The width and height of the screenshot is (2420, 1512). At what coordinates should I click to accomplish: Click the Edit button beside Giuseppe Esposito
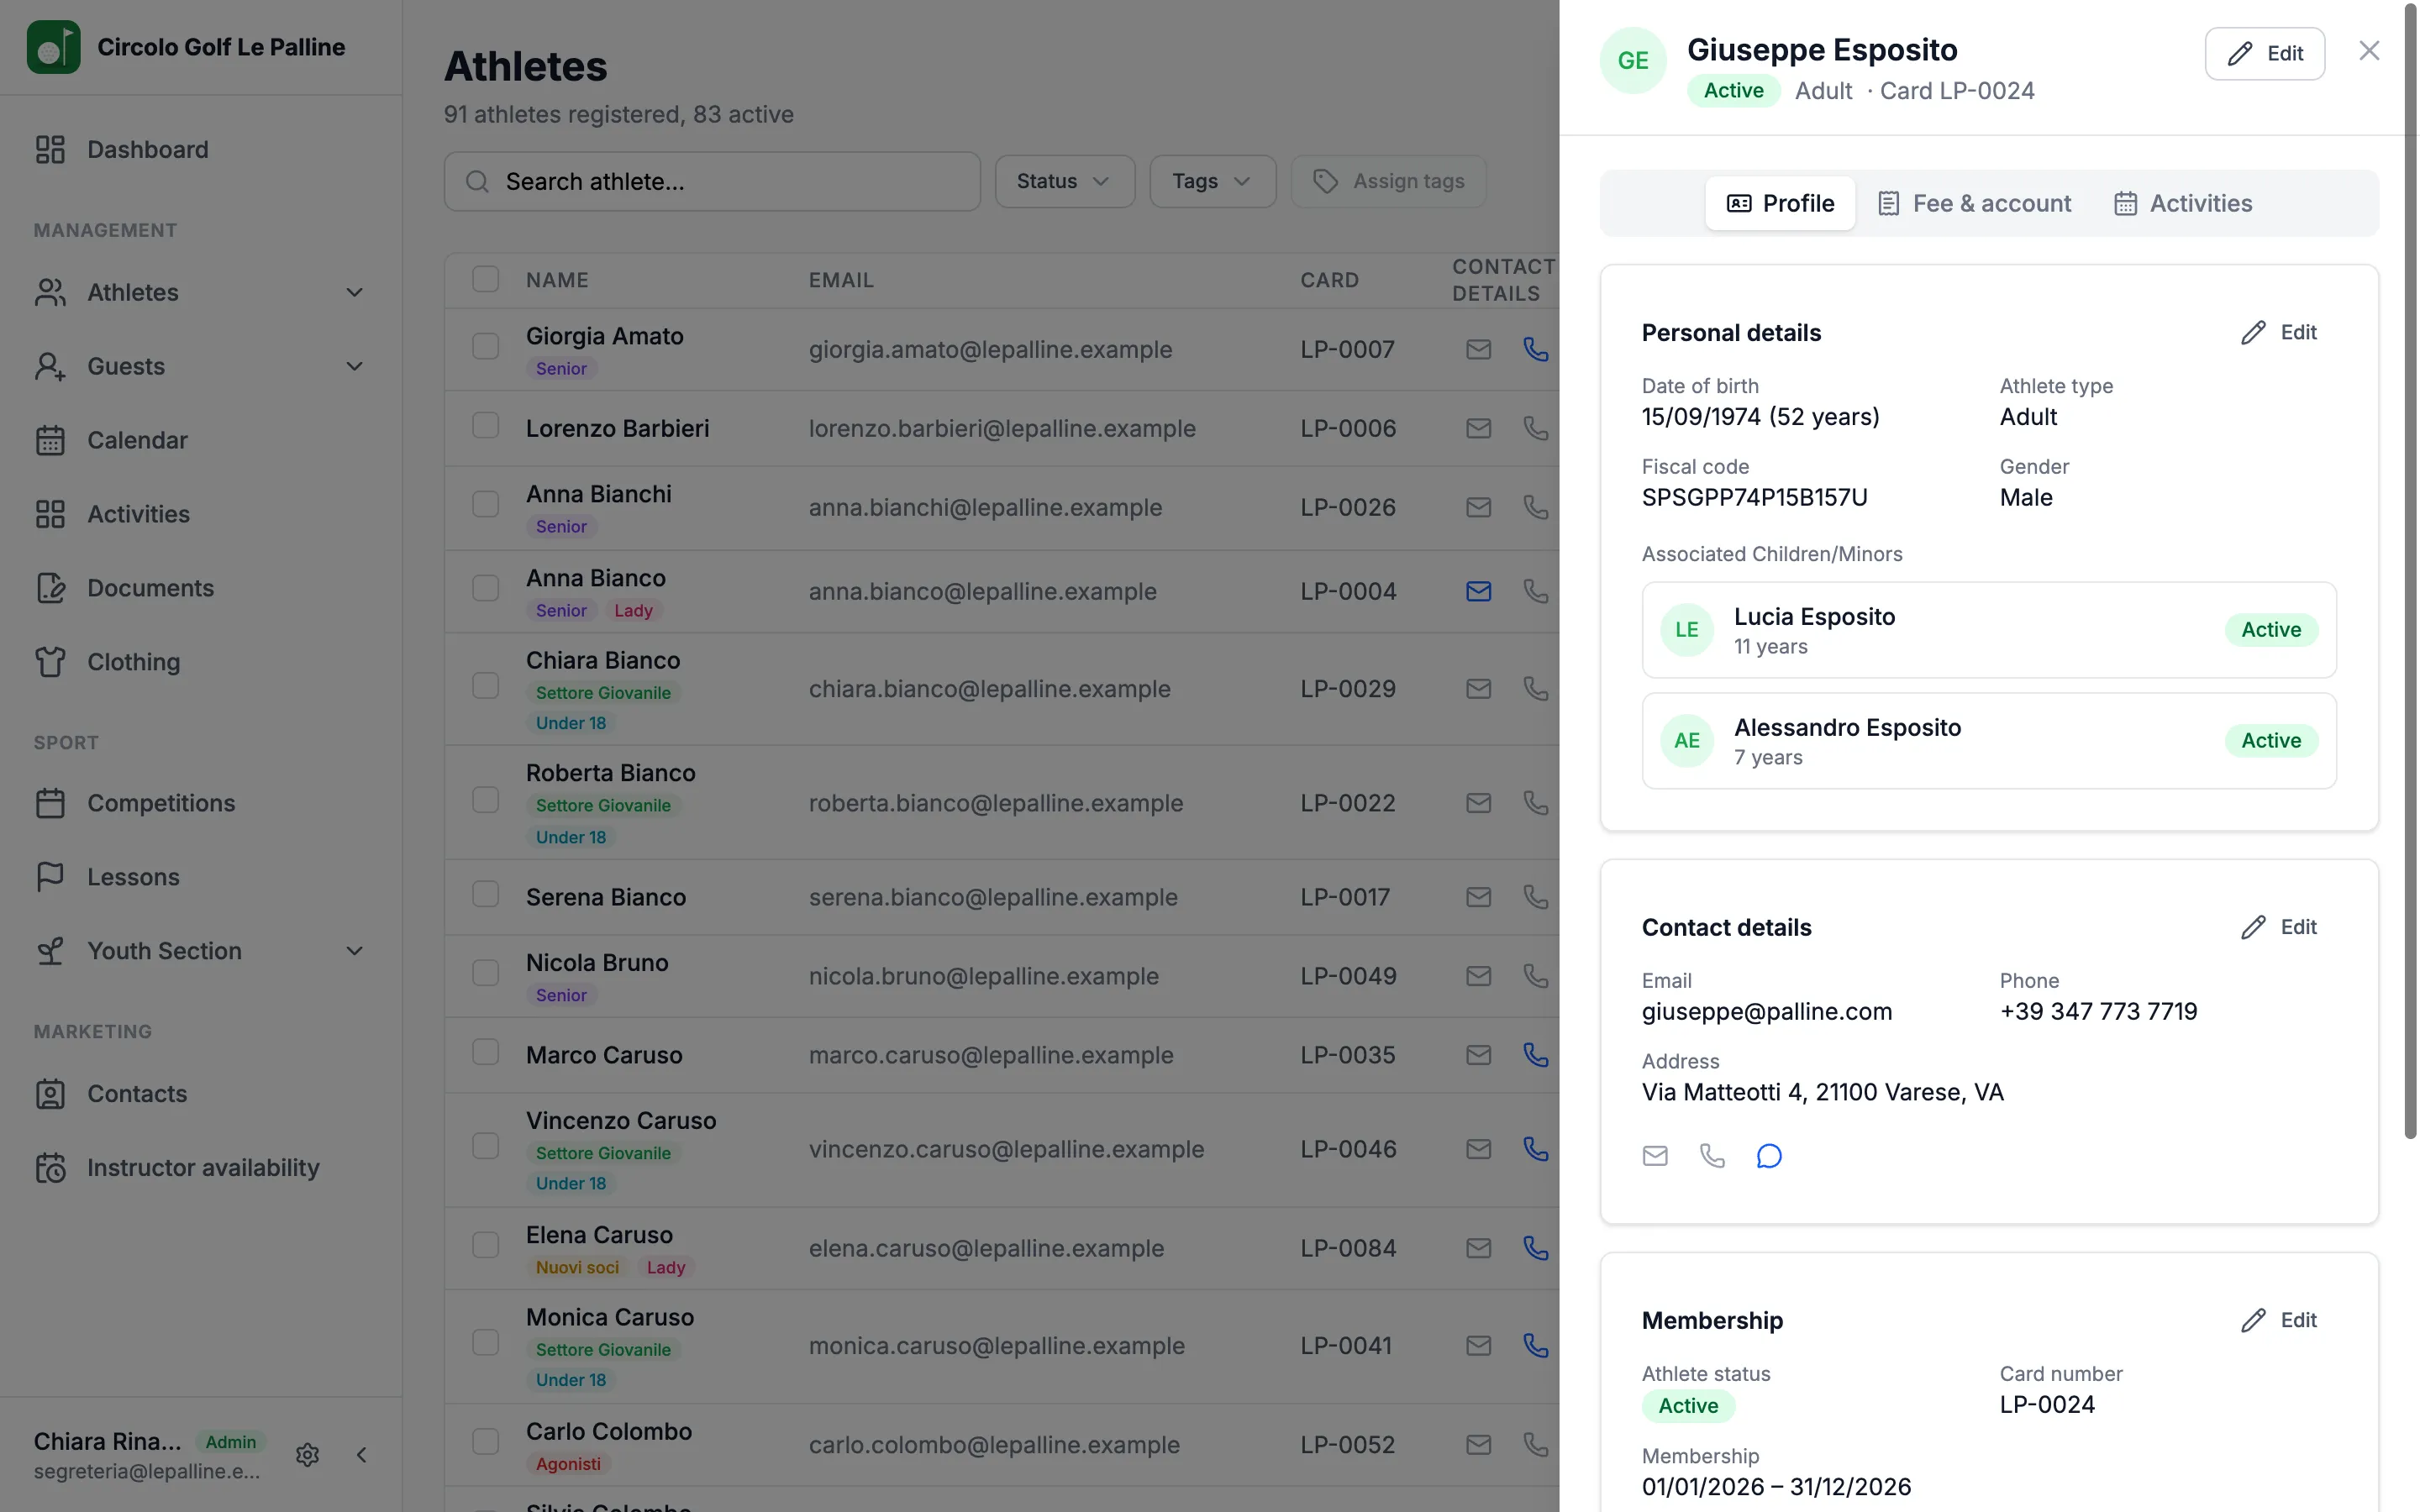pos(2265,53)
